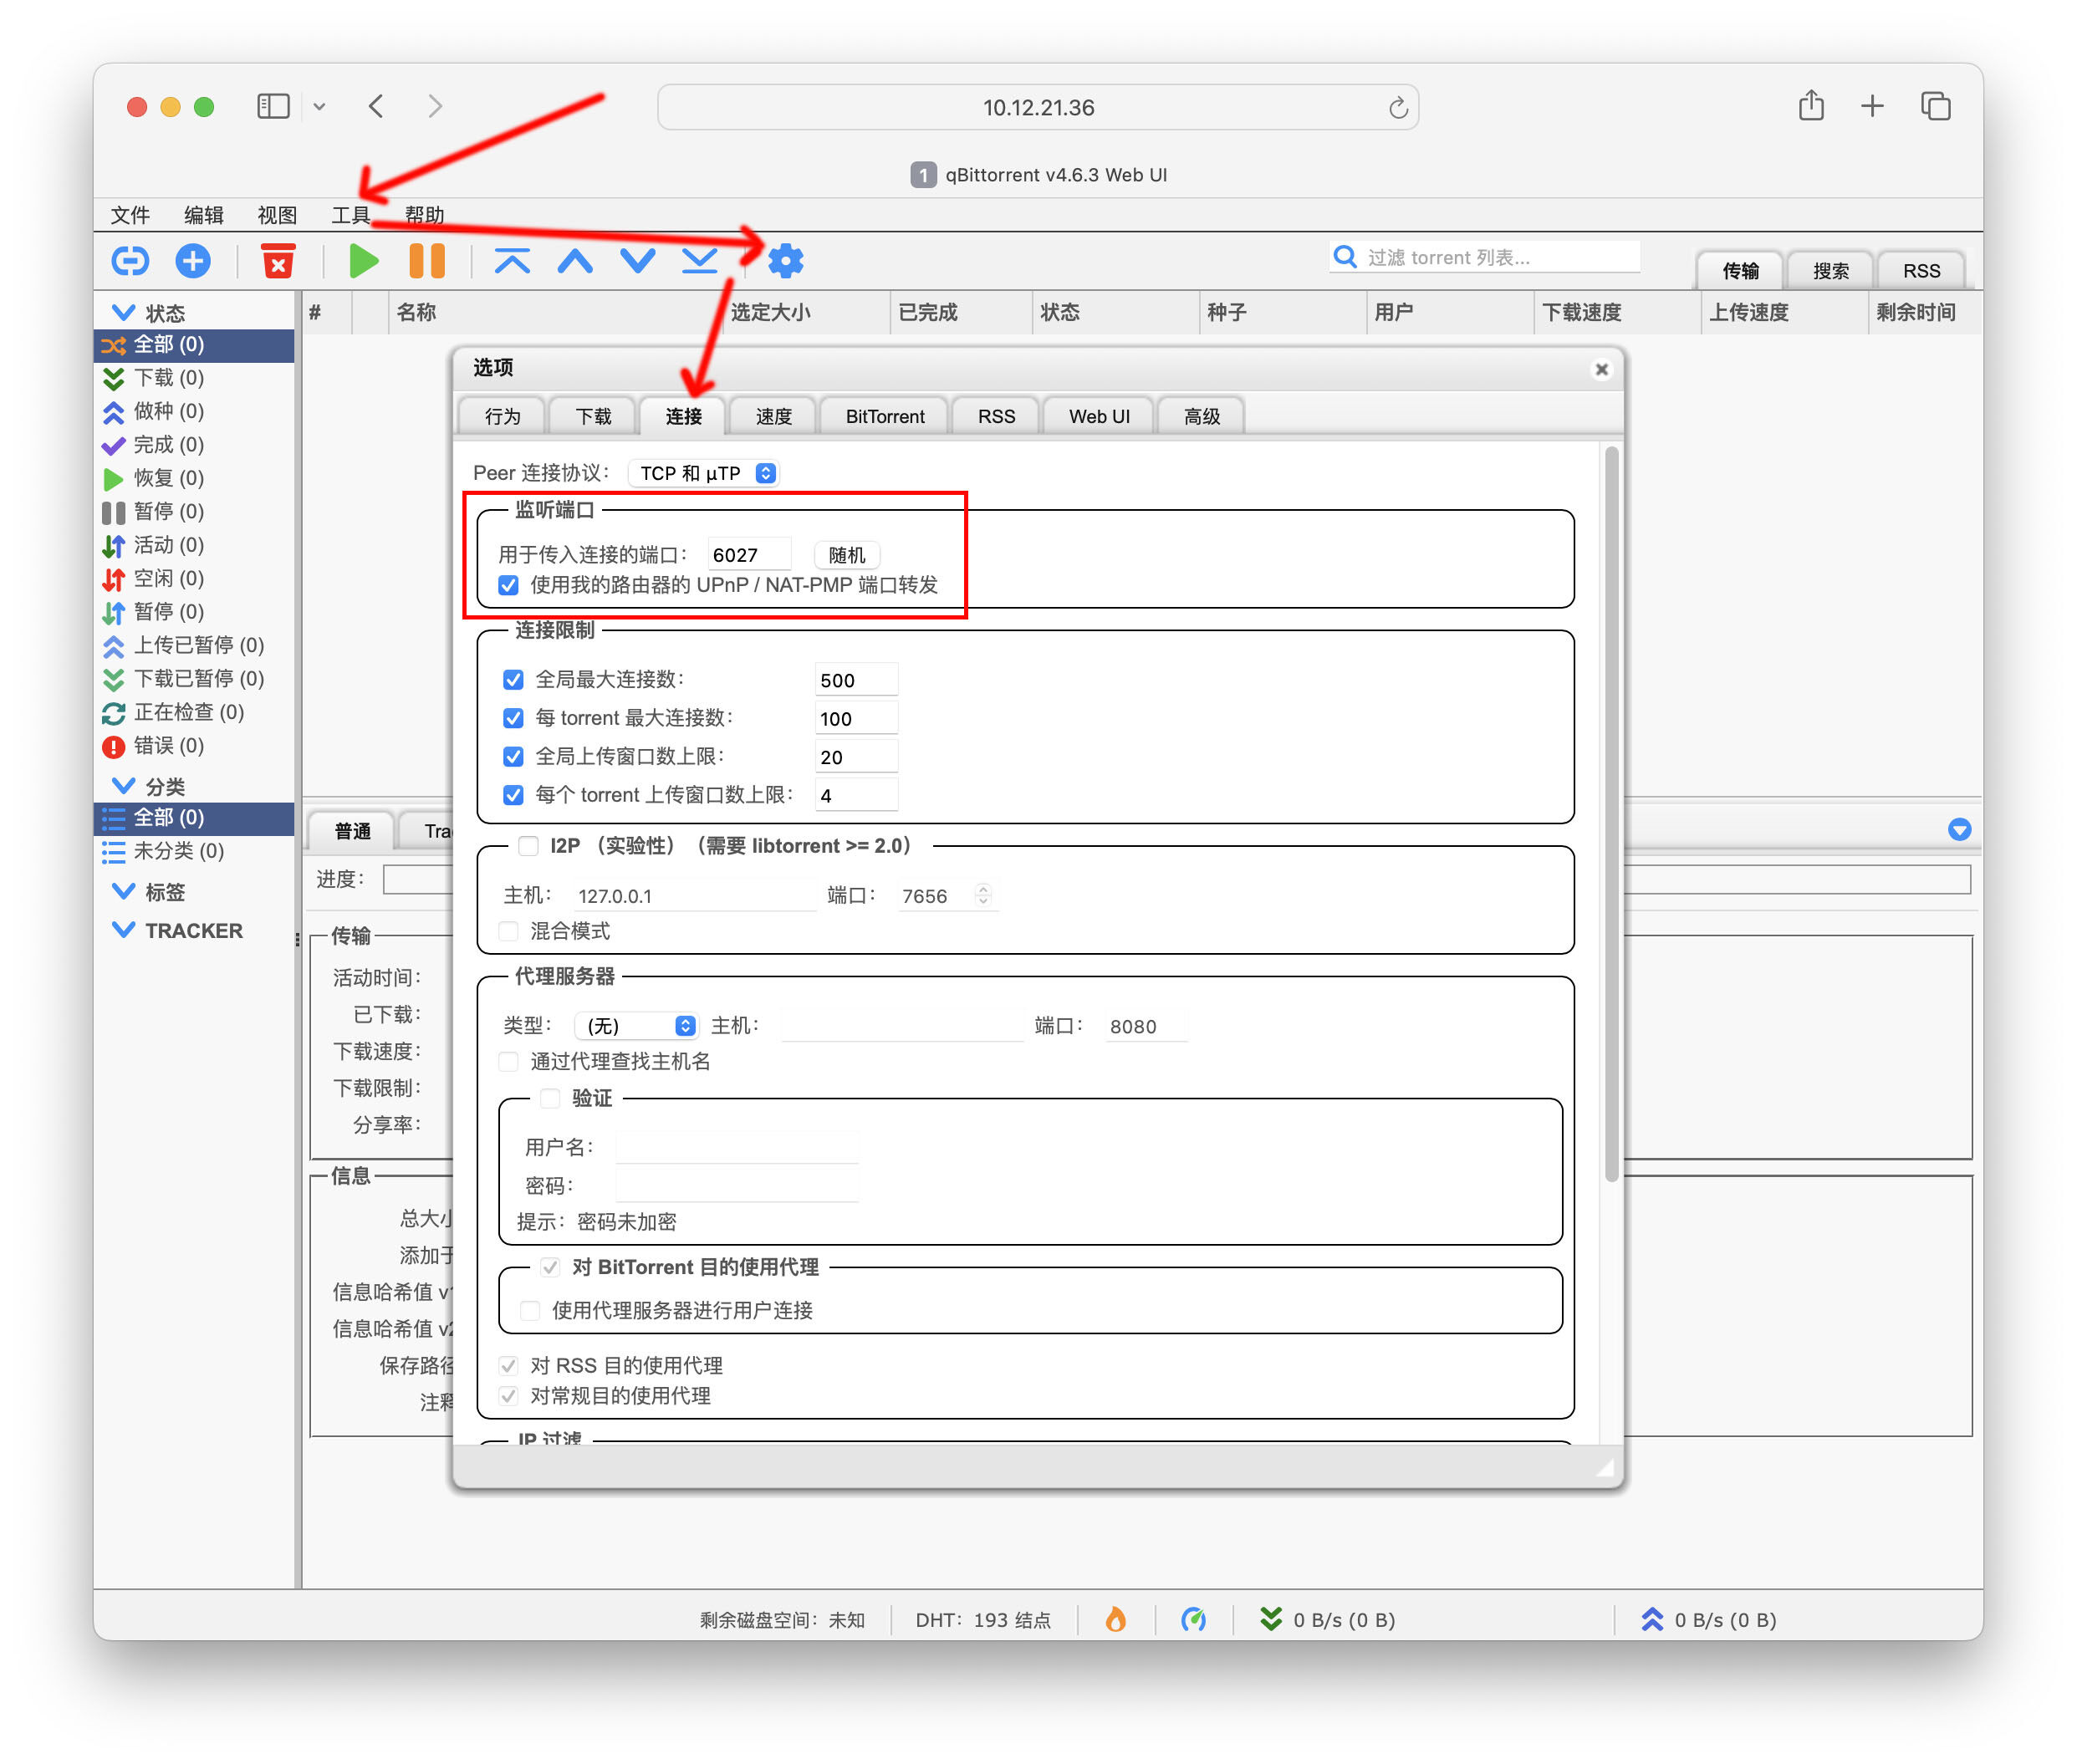Open options with the gear icon
Screen dimensions: 2077x1764
[x=785, y=261]
